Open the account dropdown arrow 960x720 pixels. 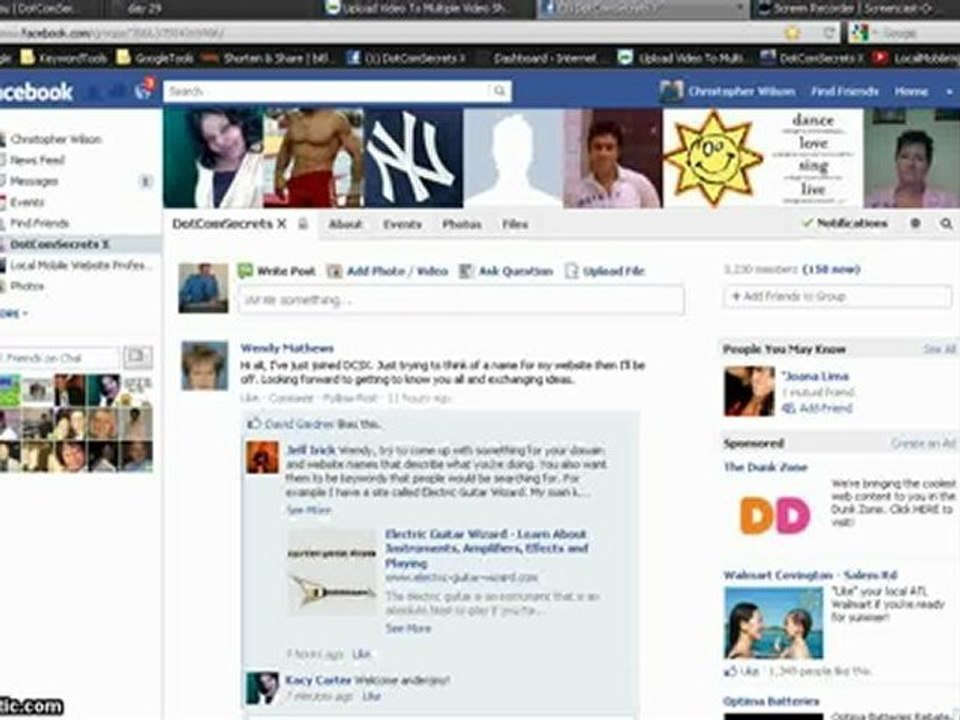pyautogui.click(x=950, y=92)
